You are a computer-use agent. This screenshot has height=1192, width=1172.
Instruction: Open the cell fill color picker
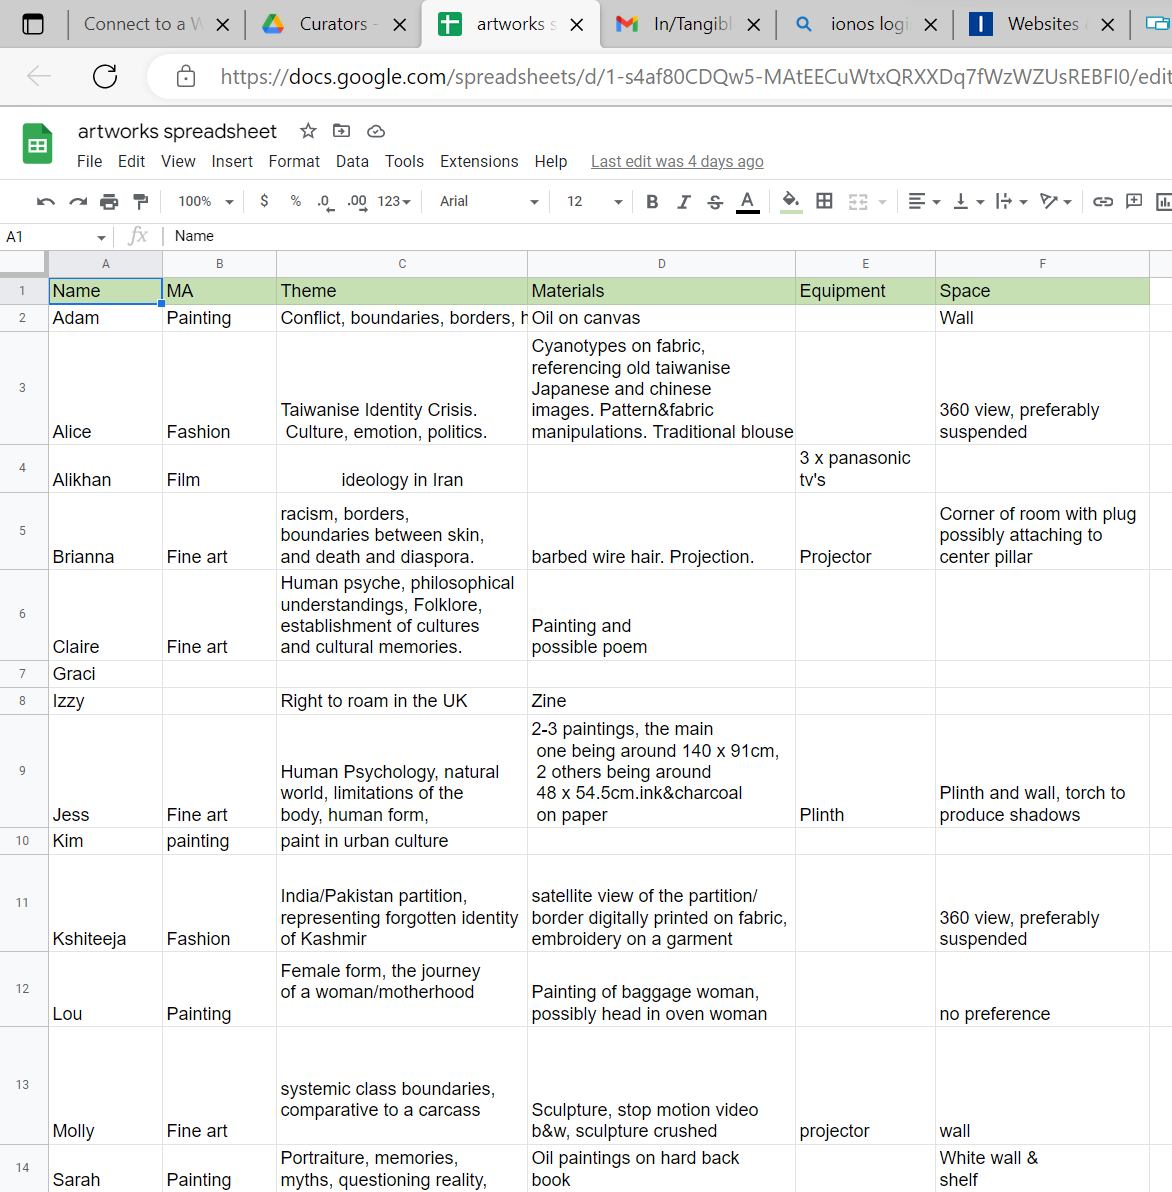point(791,202)
